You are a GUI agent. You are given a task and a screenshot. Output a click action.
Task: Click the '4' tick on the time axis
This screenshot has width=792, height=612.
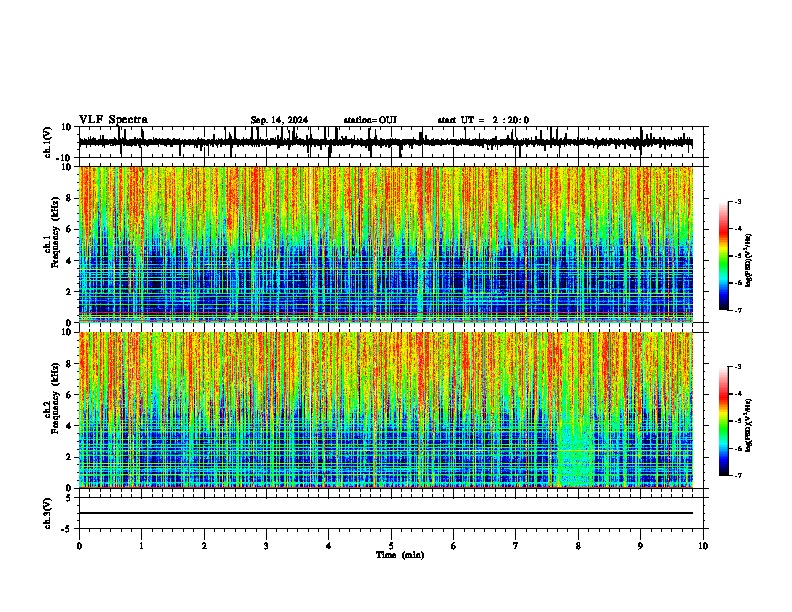click(329, 546)
